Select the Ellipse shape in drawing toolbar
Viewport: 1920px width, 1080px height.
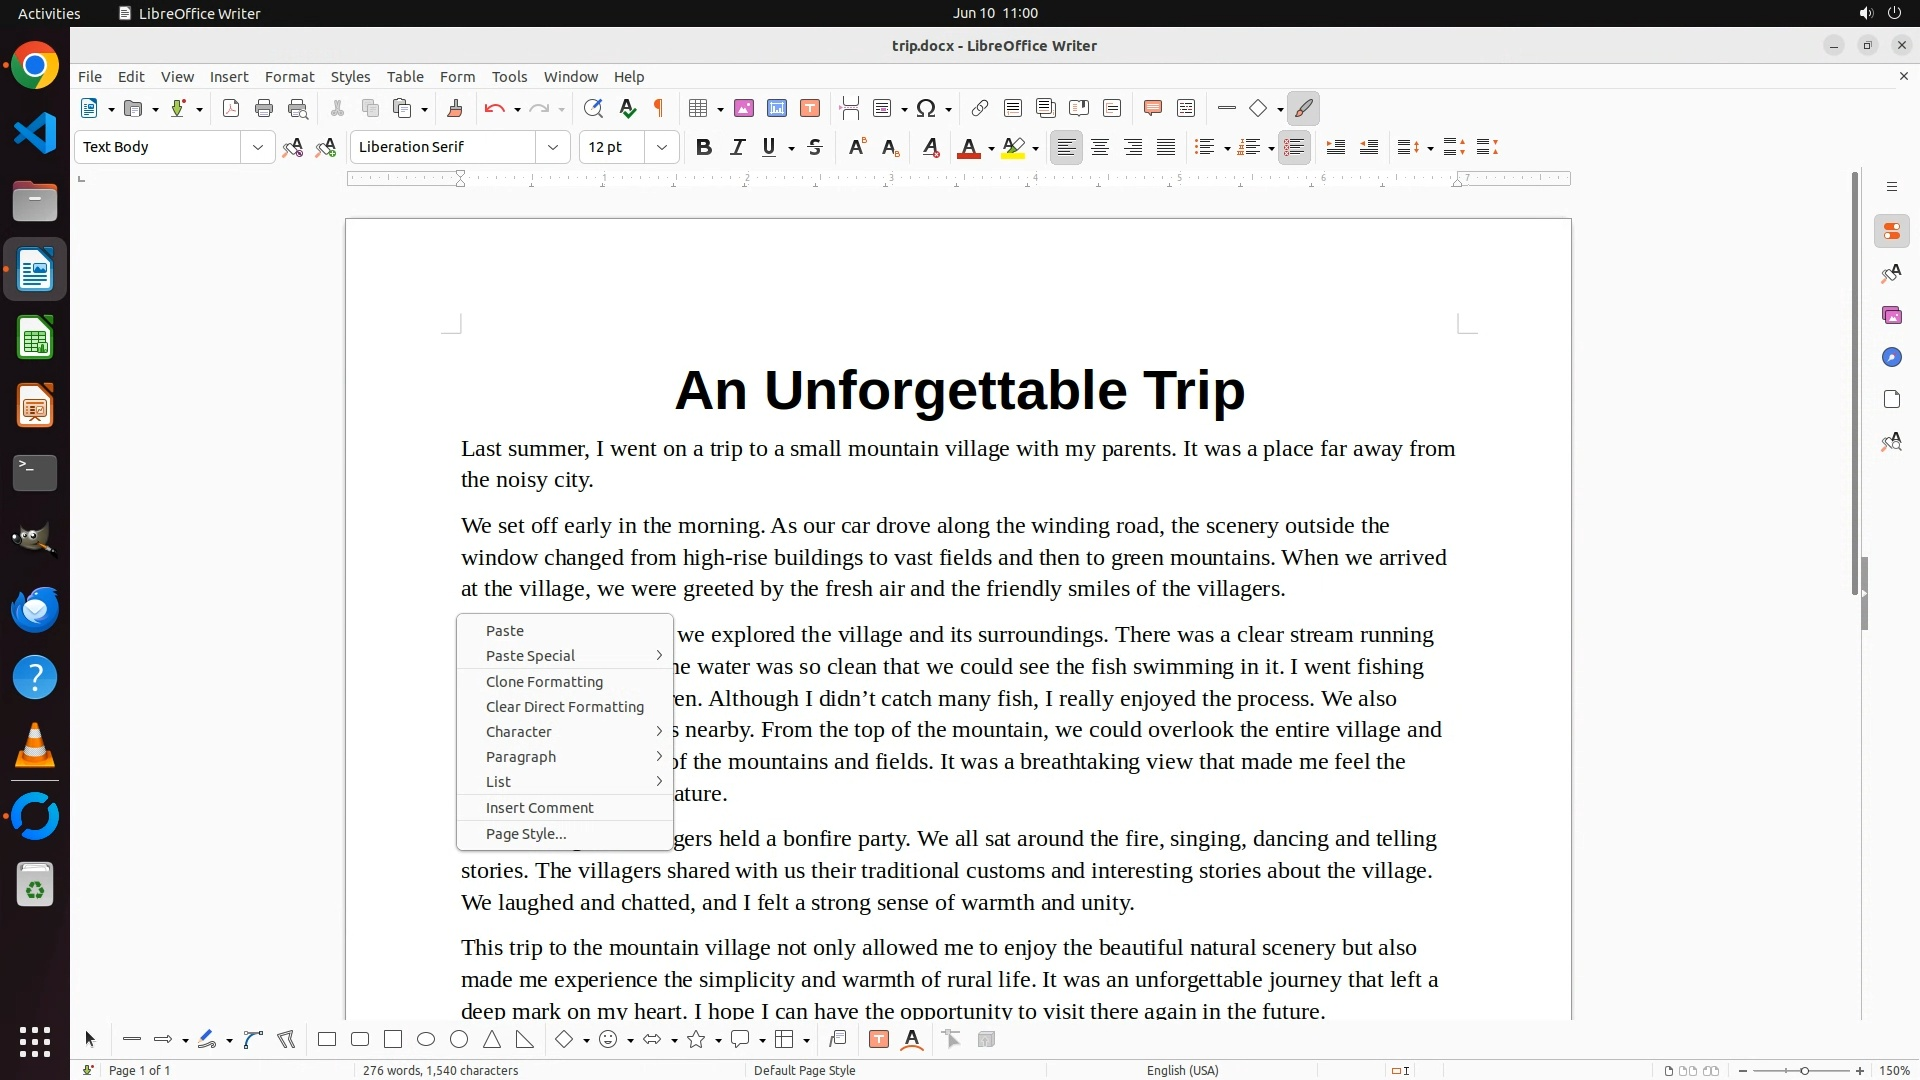coord(426,1040)
